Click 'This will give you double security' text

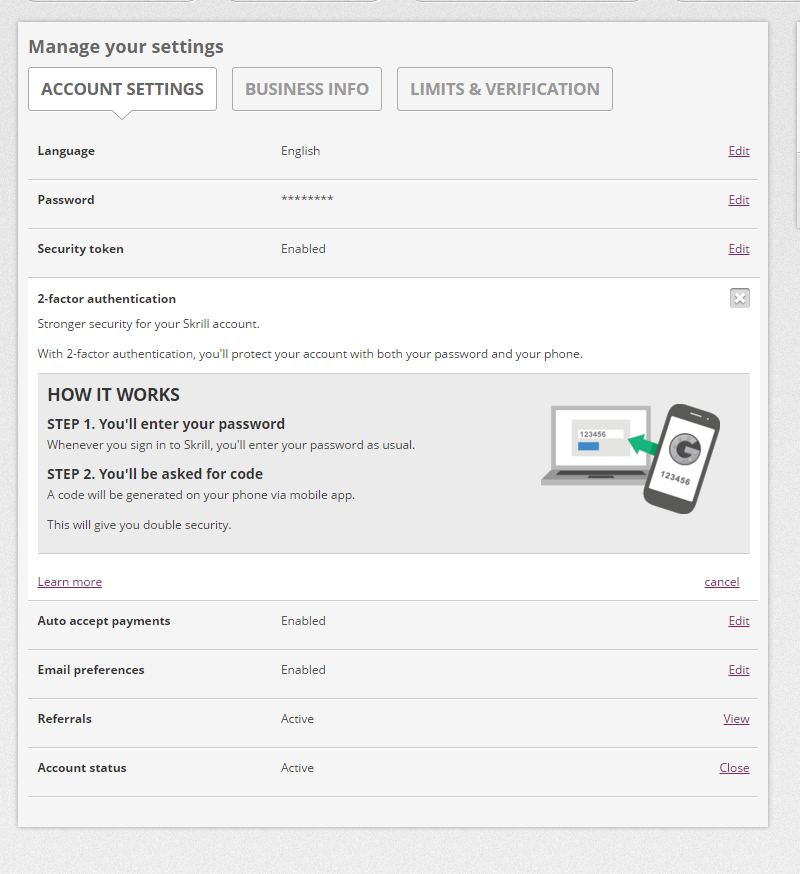coord(139,525)
